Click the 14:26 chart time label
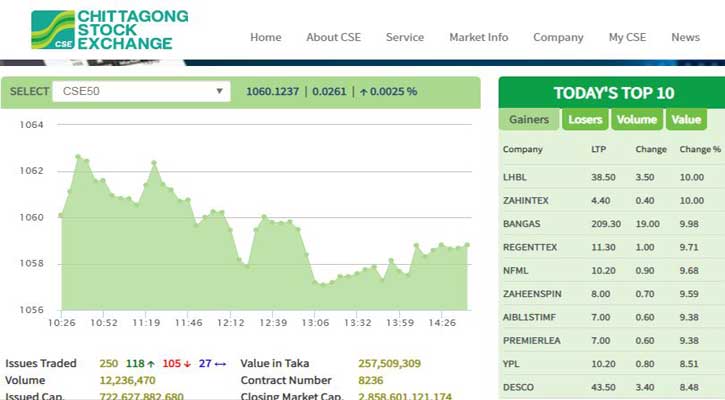Viewport: 725px width, 400px height. pos(442,323)
